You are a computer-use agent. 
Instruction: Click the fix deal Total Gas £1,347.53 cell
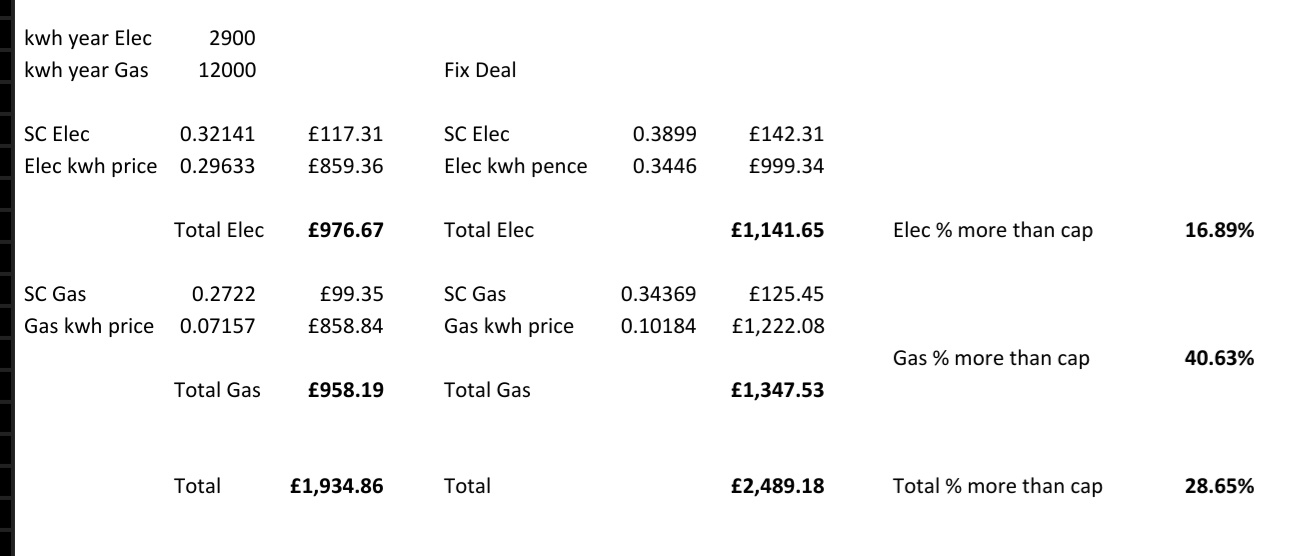(778, 390)
